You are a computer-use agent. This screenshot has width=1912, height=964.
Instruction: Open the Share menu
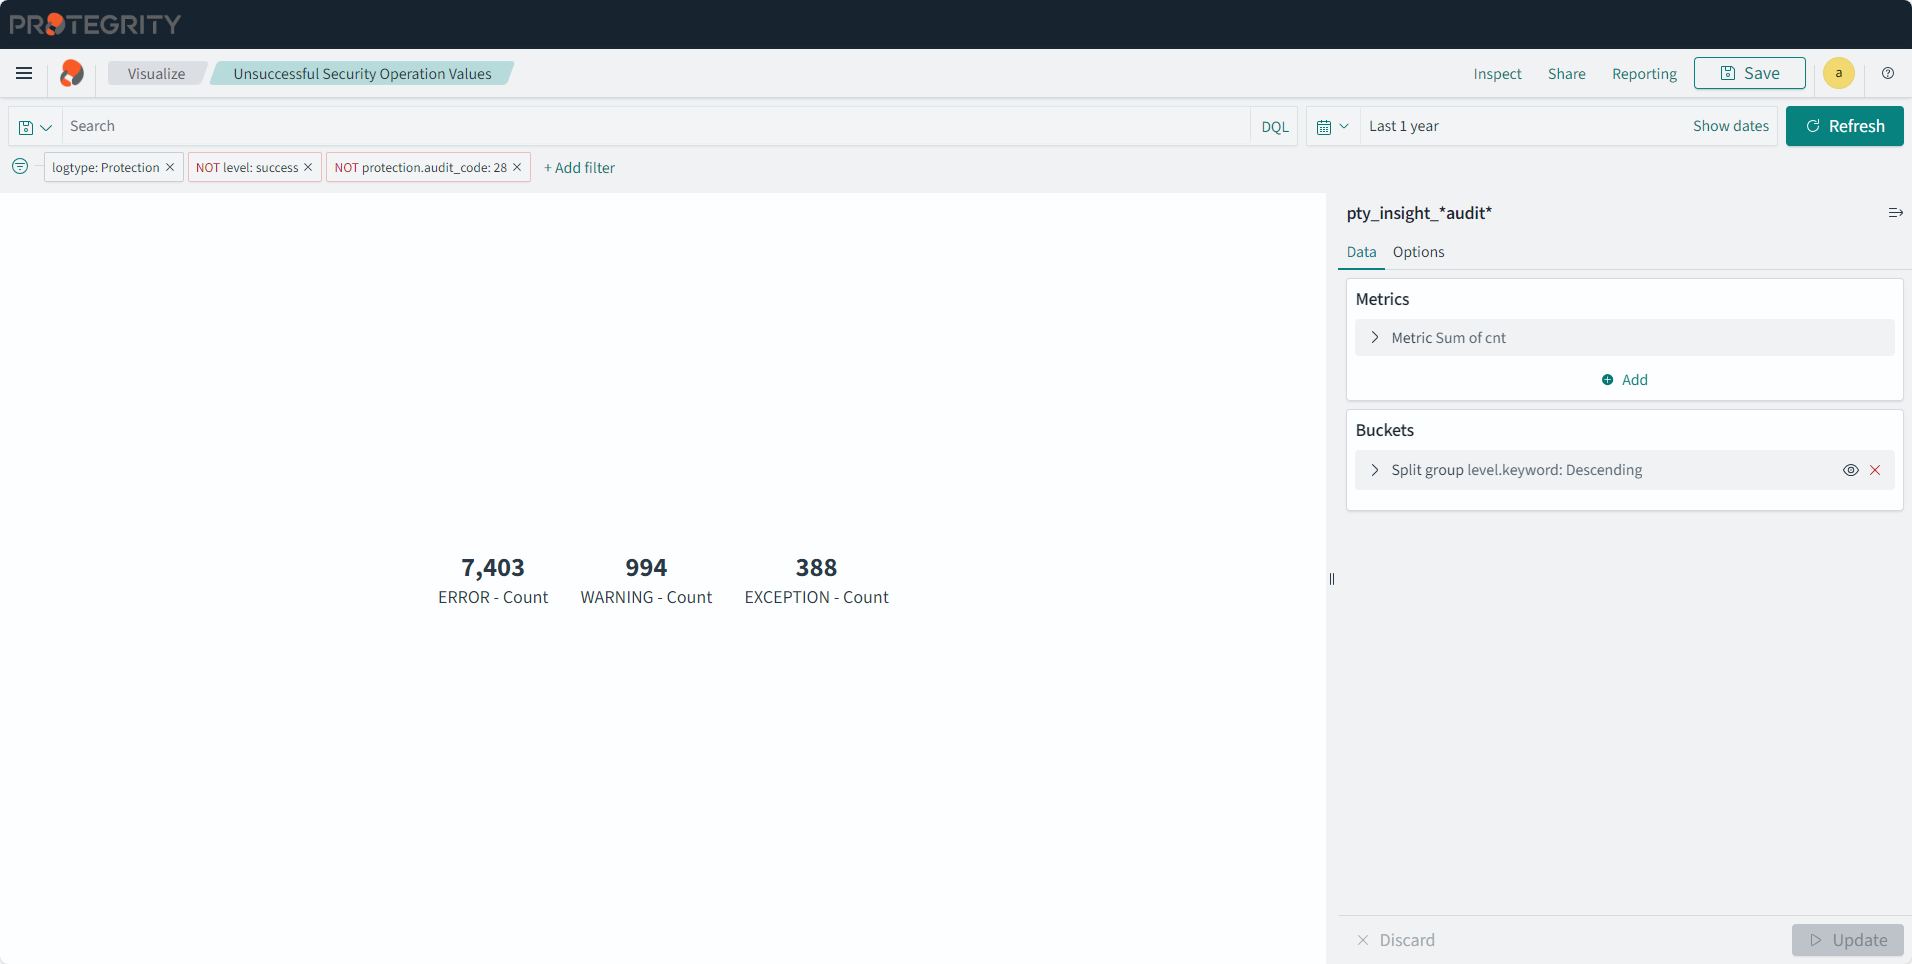1566,74
